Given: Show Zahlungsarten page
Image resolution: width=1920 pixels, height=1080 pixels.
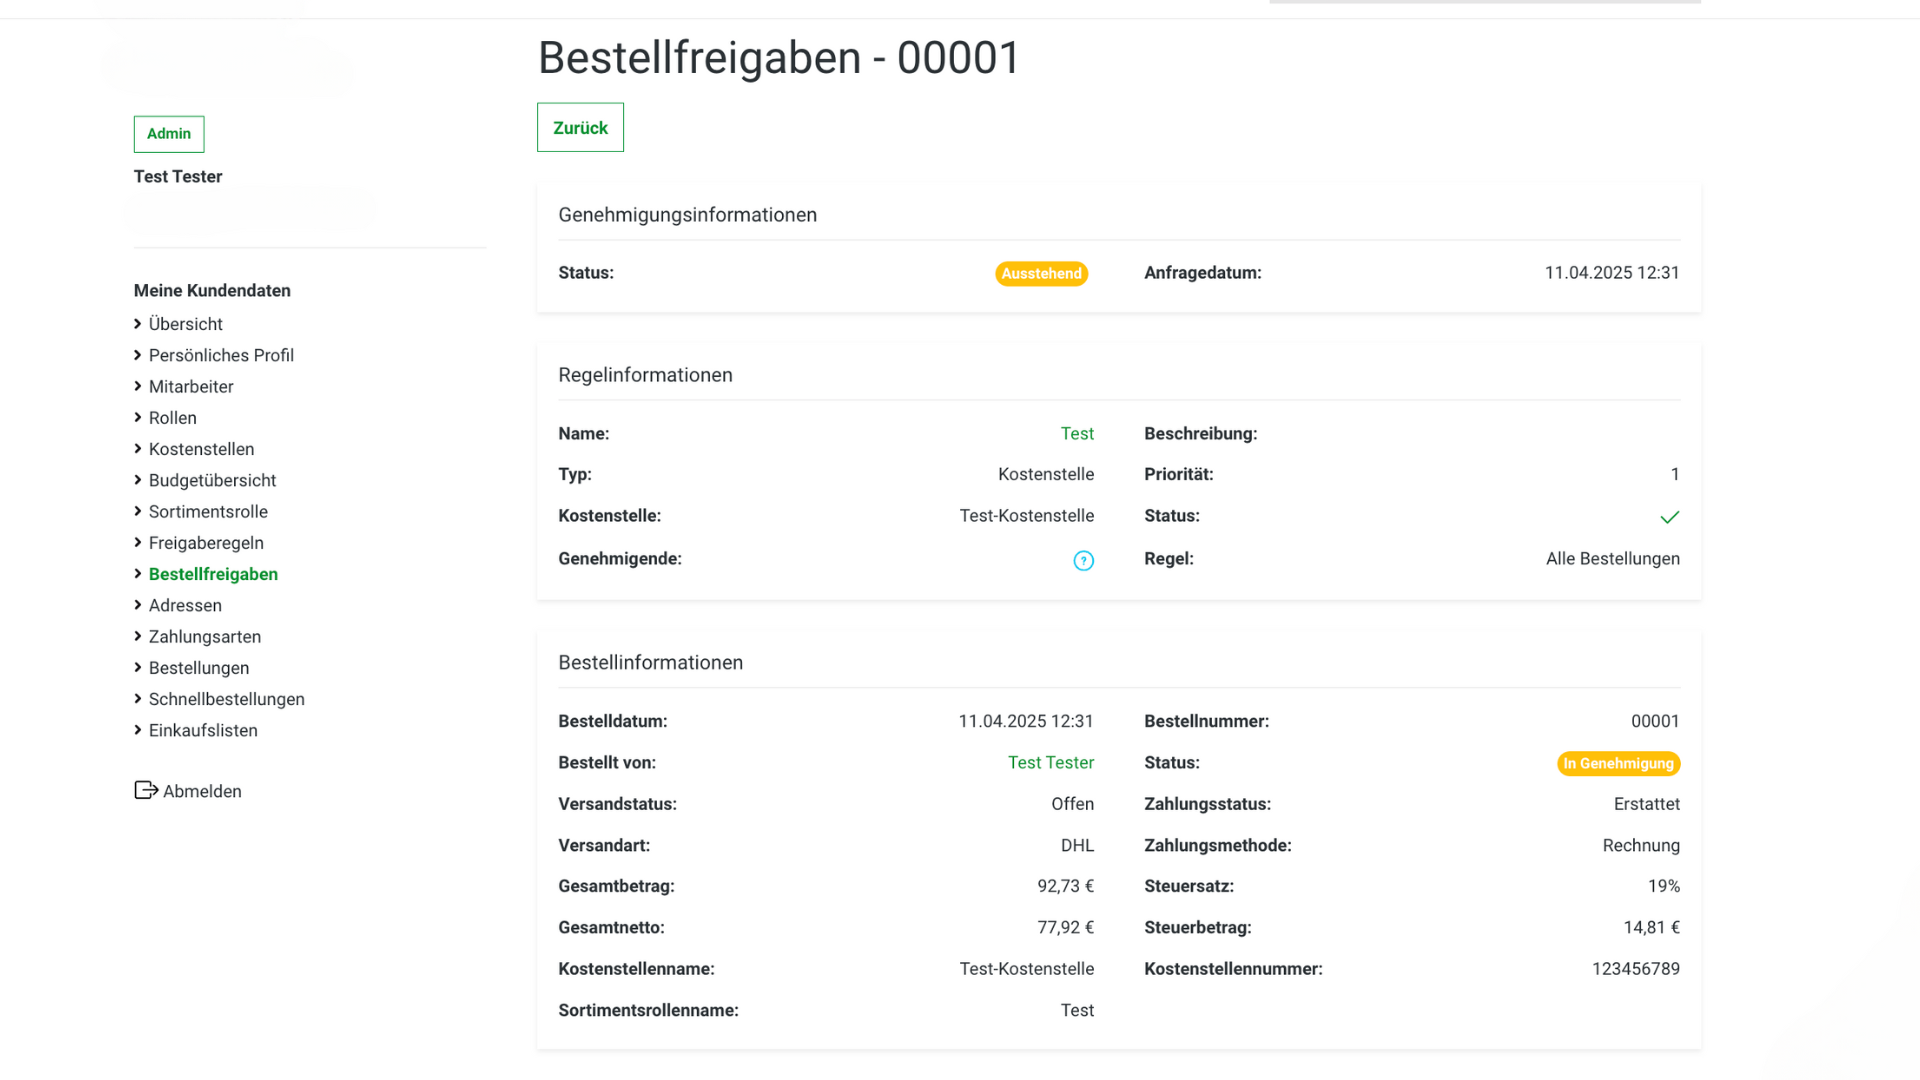Looking at the screenshot, I should [x=205, y=637].
